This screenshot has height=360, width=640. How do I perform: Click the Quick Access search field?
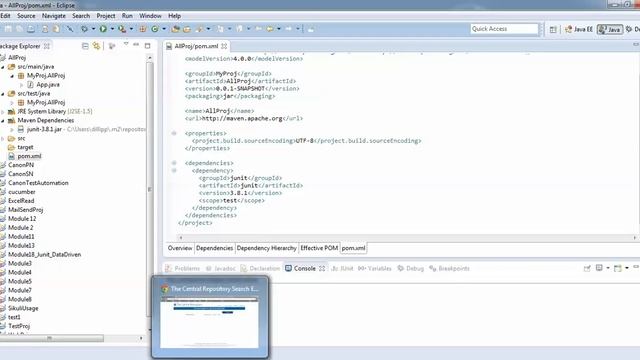504,29
